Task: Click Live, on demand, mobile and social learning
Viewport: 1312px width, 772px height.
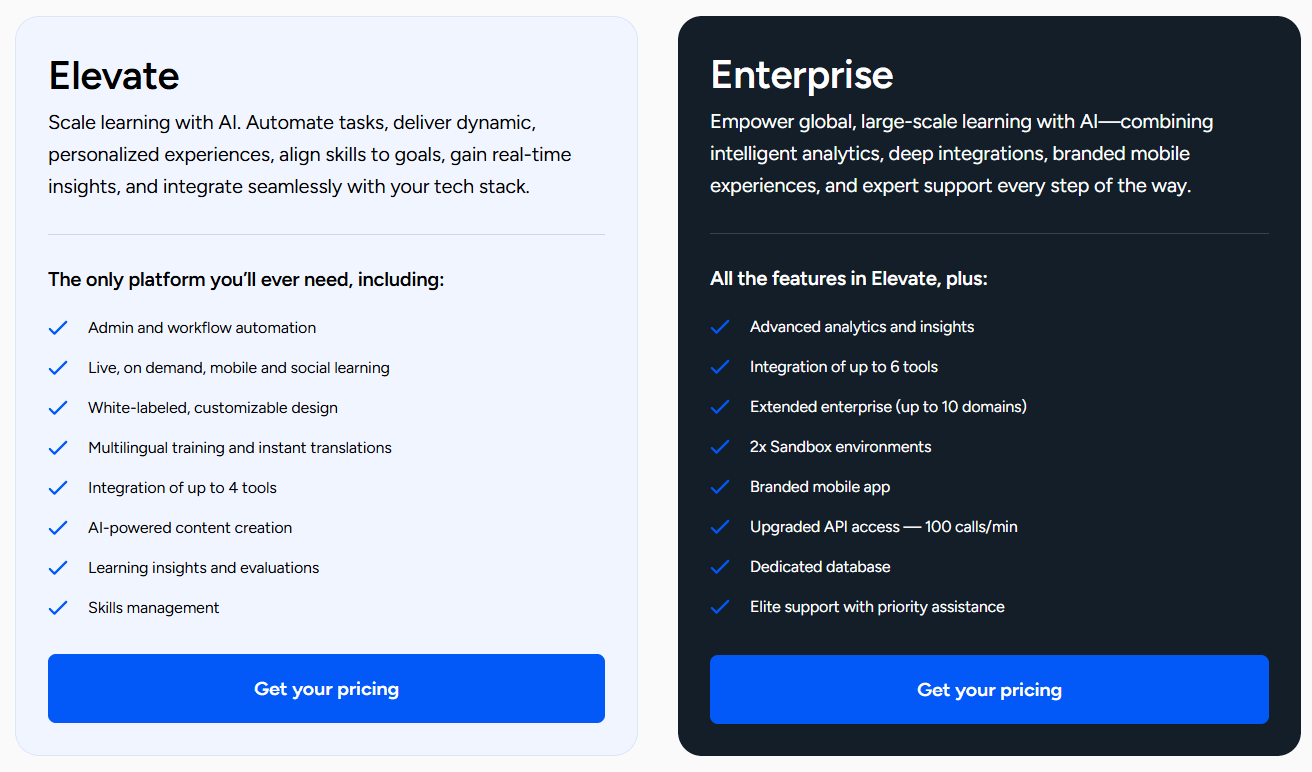Action: coord(239,368)
